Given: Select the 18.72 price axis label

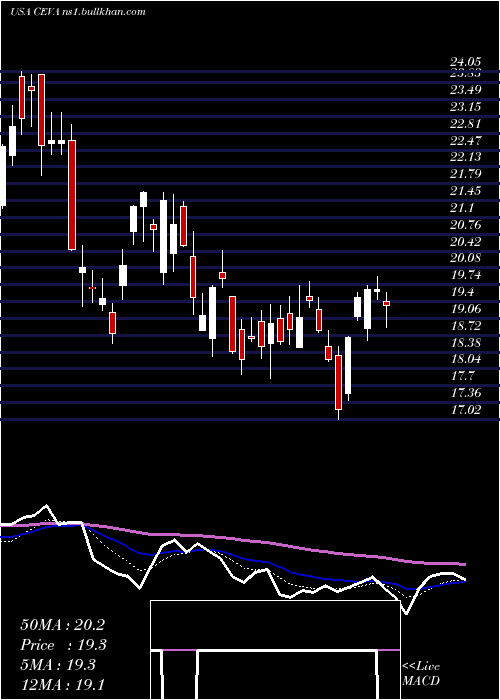Looking at the screenshot, I should 465,326.
